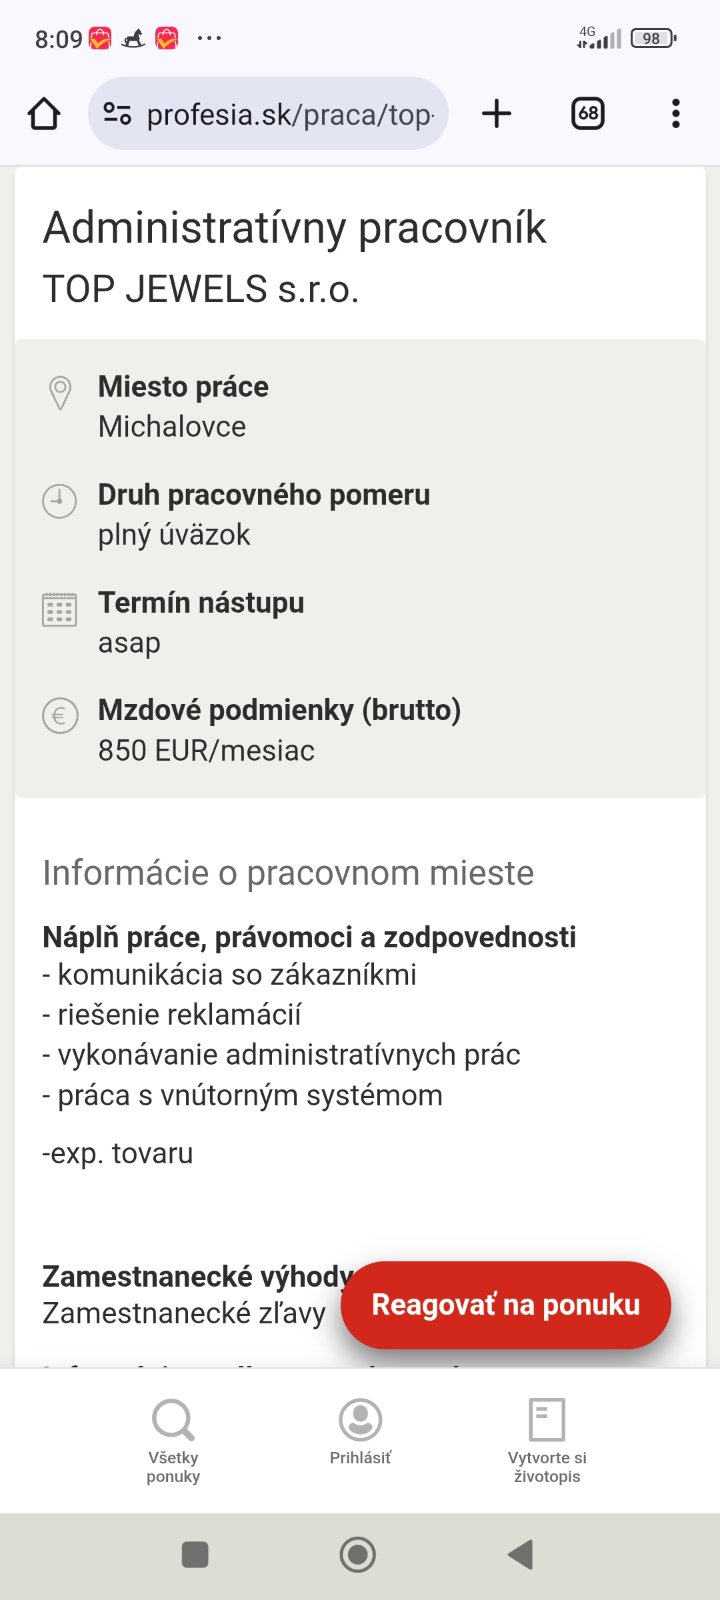Open a new tab with plus icon
The width and height of the screenshot is (720, 1600).
tap(496, 114)
